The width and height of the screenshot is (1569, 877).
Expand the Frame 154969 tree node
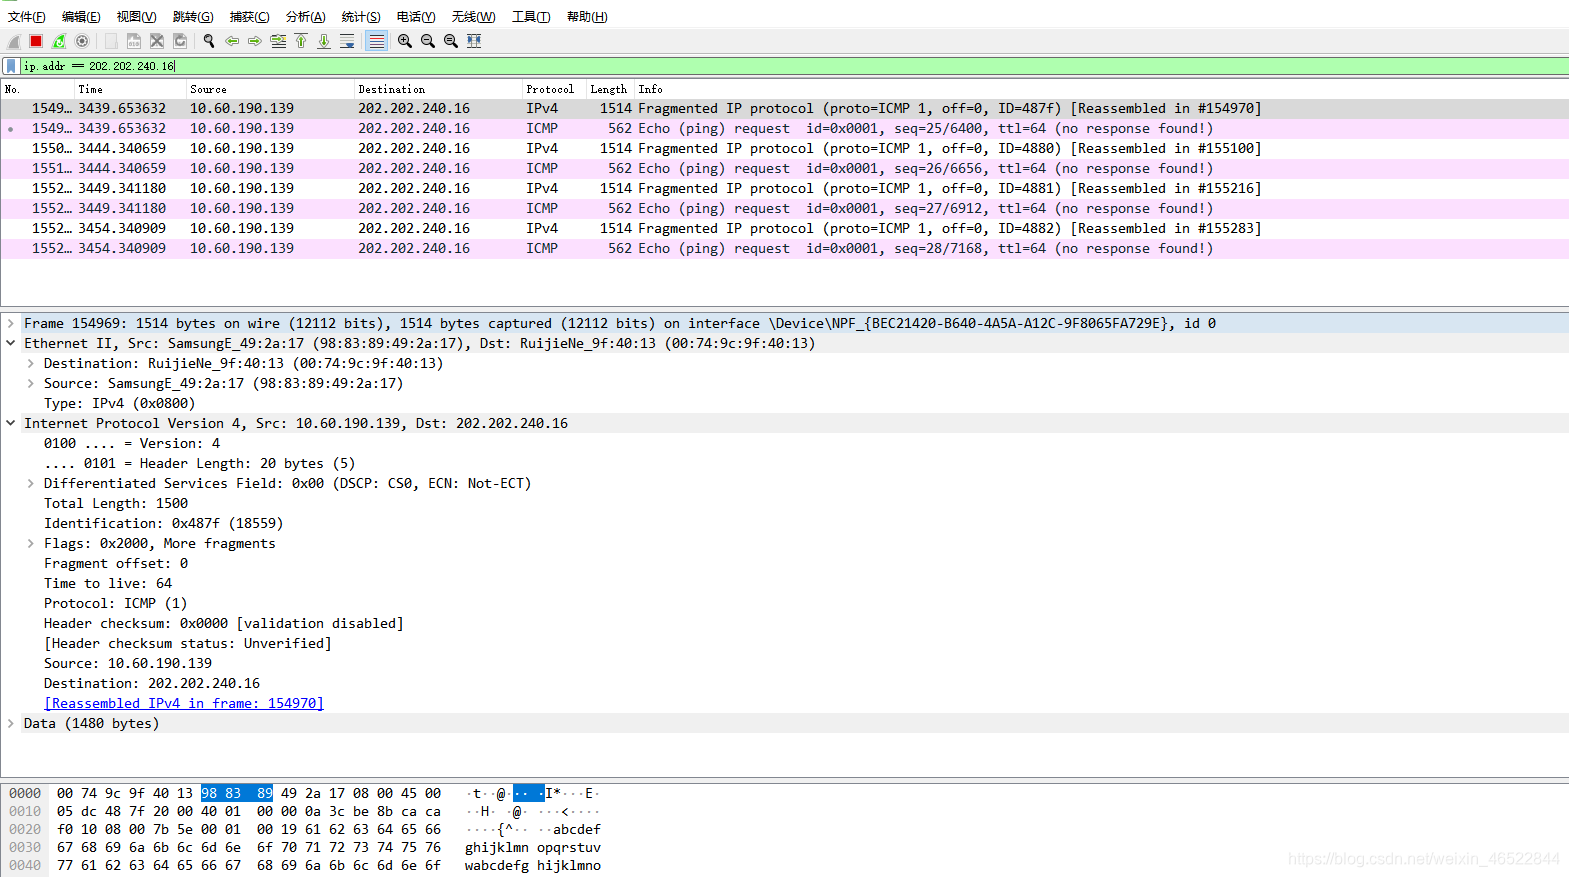pos(11,323)
